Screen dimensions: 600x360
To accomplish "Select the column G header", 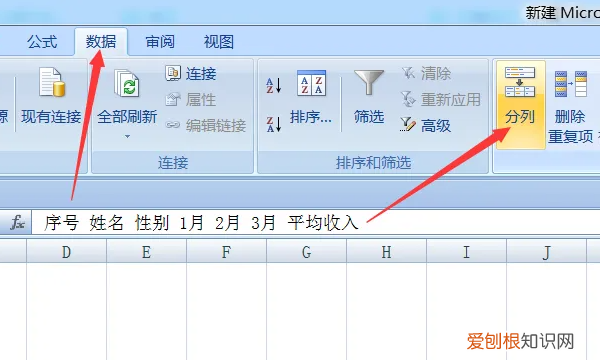I will pyautogui.click(x=307, y=251).
